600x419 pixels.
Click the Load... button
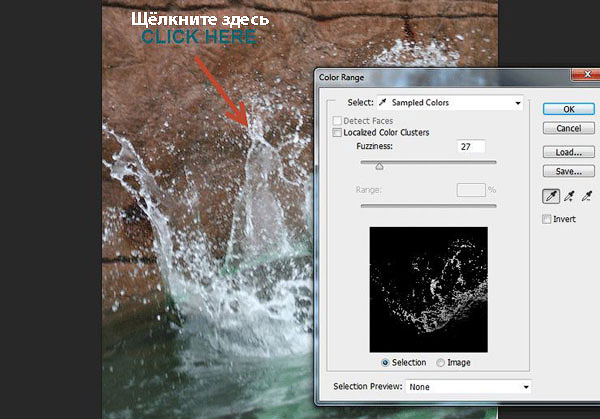coord(569,152)
